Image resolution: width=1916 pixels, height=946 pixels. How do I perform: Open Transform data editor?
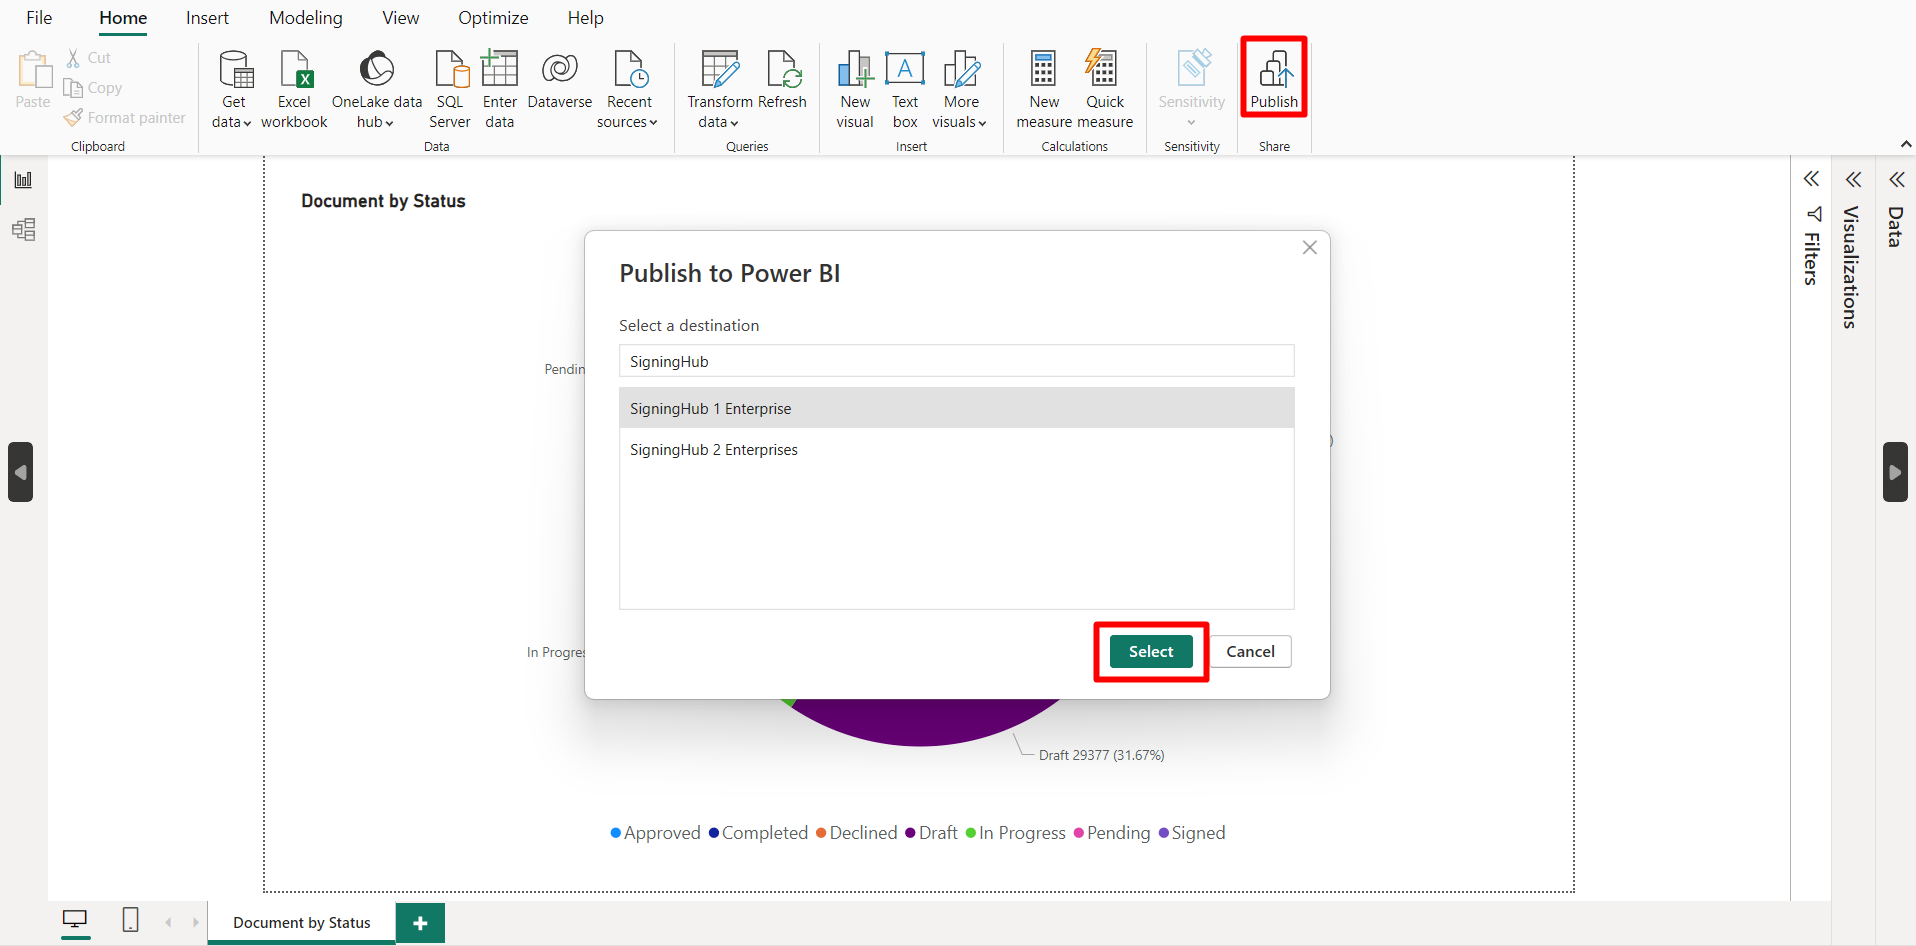coord(719,90)
